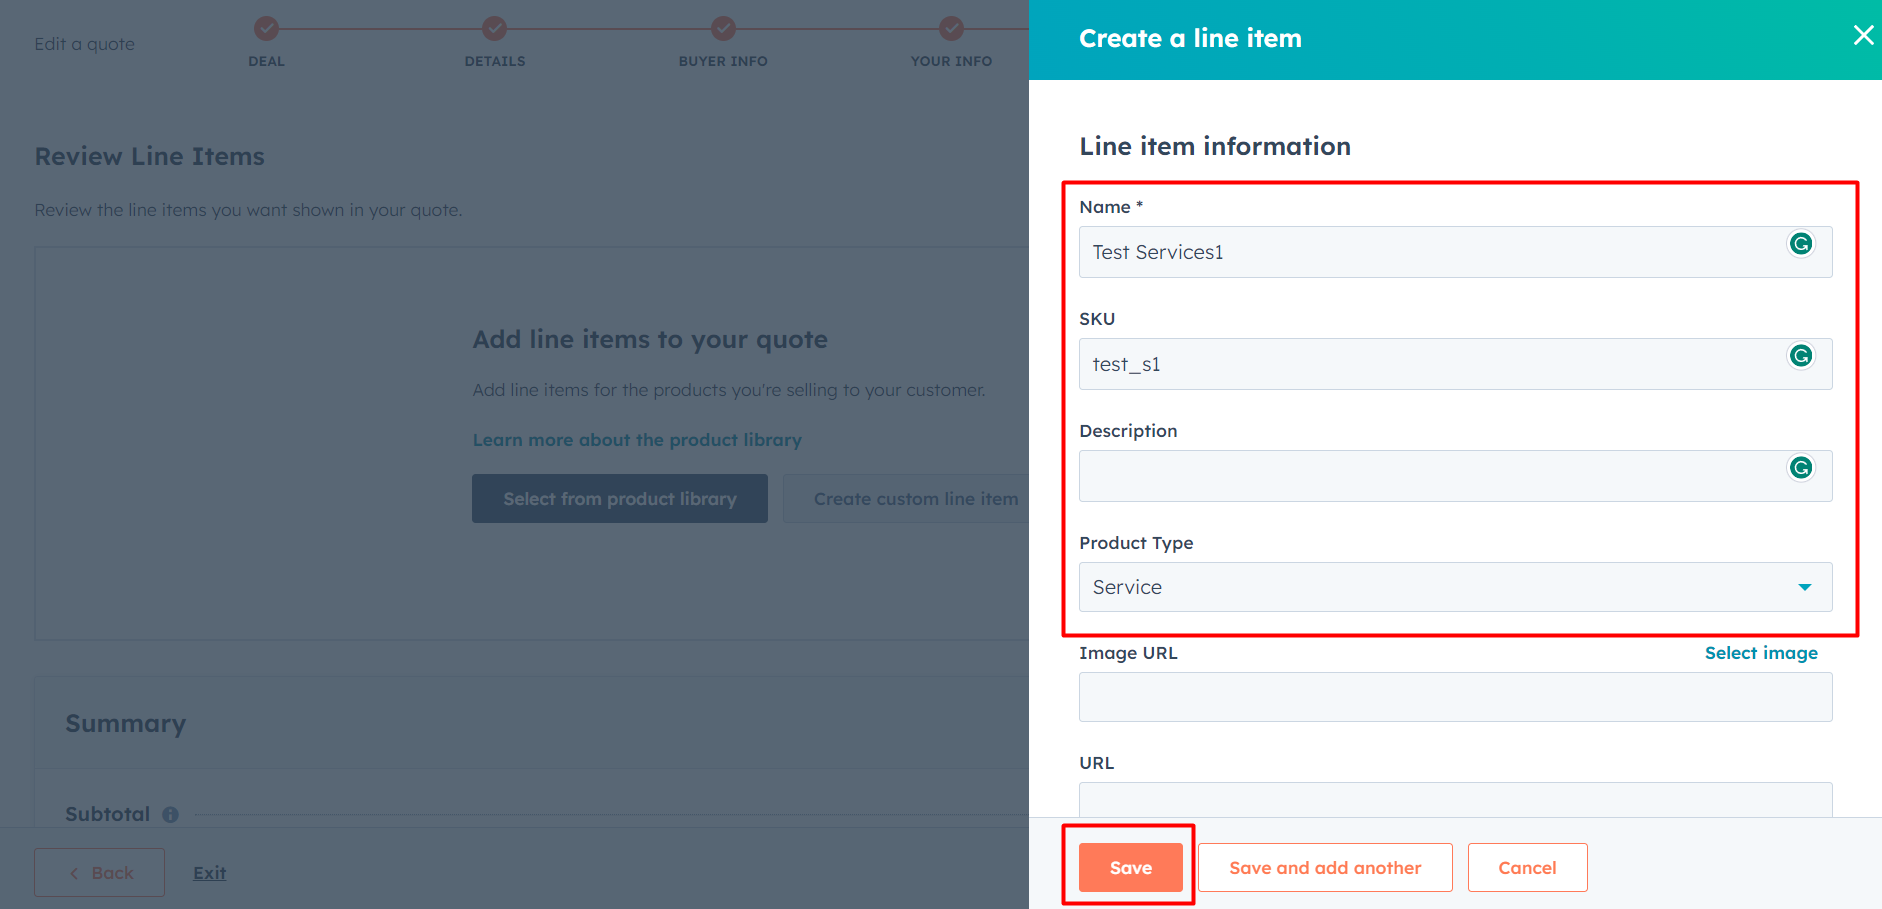Open the Product Type dropdown

coord(1455,587)
